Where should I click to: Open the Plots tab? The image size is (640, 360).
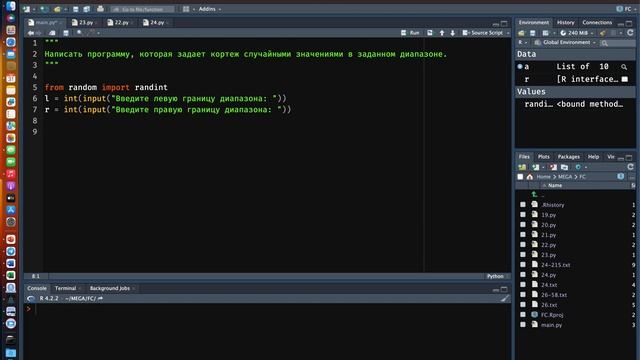543,157
